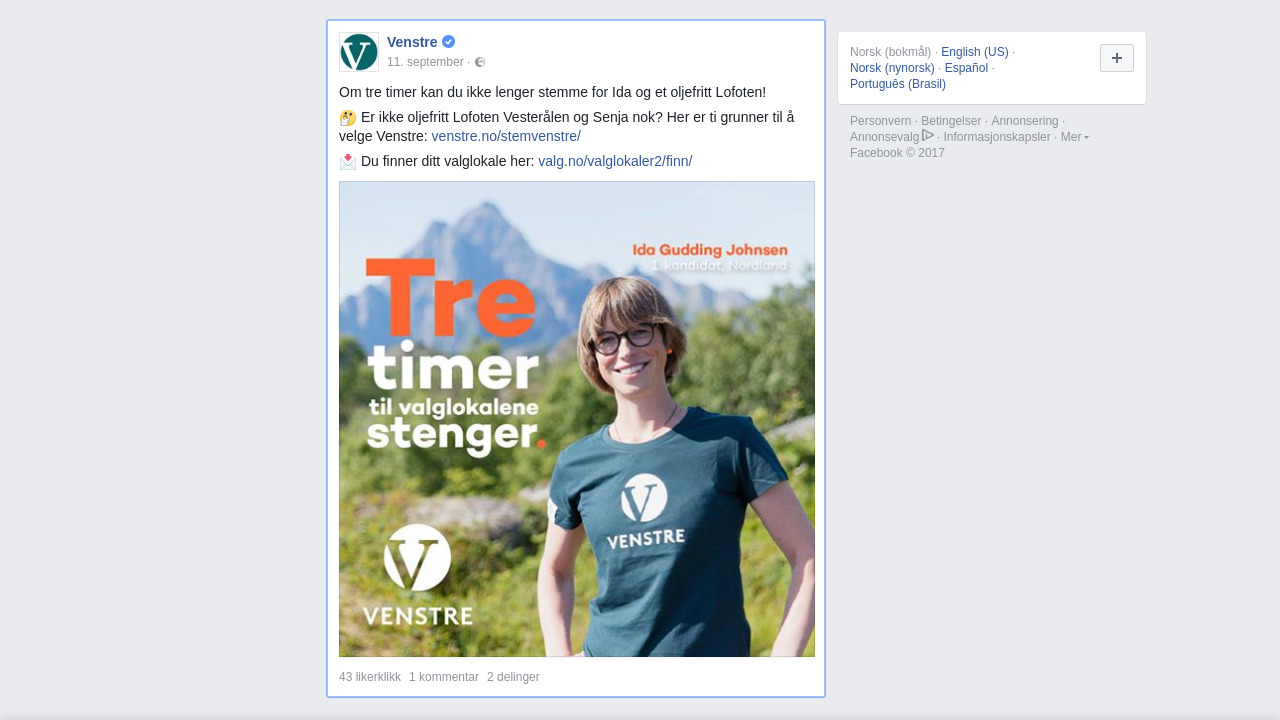Viewport: 1280px width, 720px height.
Task: Open the Venstre page name link
Action: tap(412, 42)
